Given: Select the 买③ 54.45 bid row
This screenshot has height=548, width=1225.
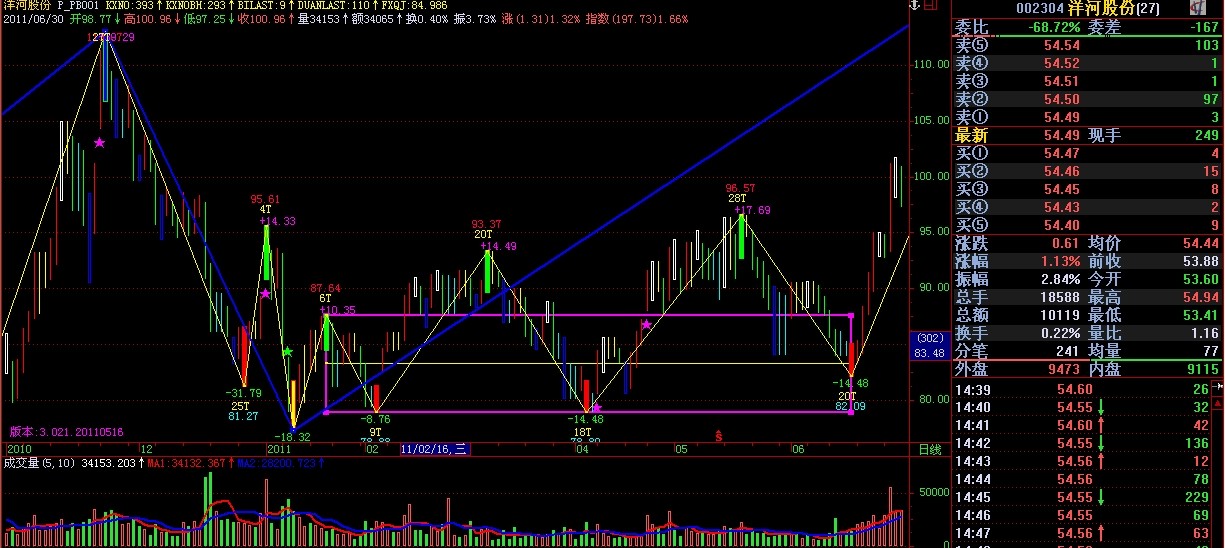Looking at the screenshot, I should click(1087, 189).
